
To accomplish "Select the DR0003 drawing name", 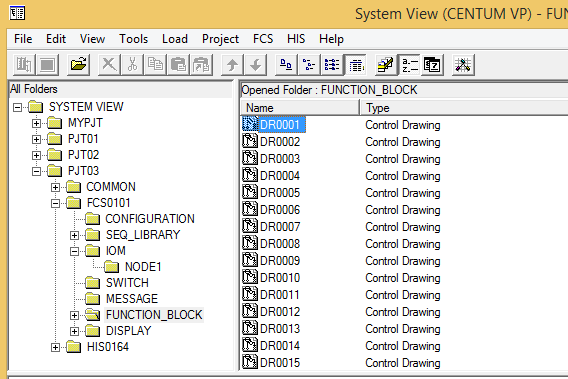I will (280, 158).
